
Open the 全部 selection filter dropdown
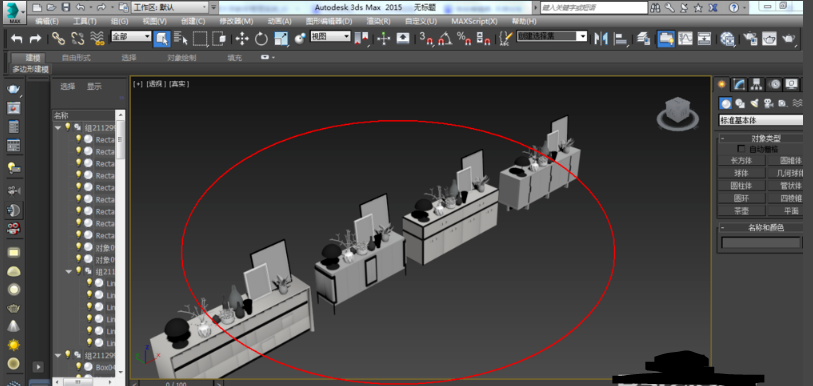tap(131, 36)
